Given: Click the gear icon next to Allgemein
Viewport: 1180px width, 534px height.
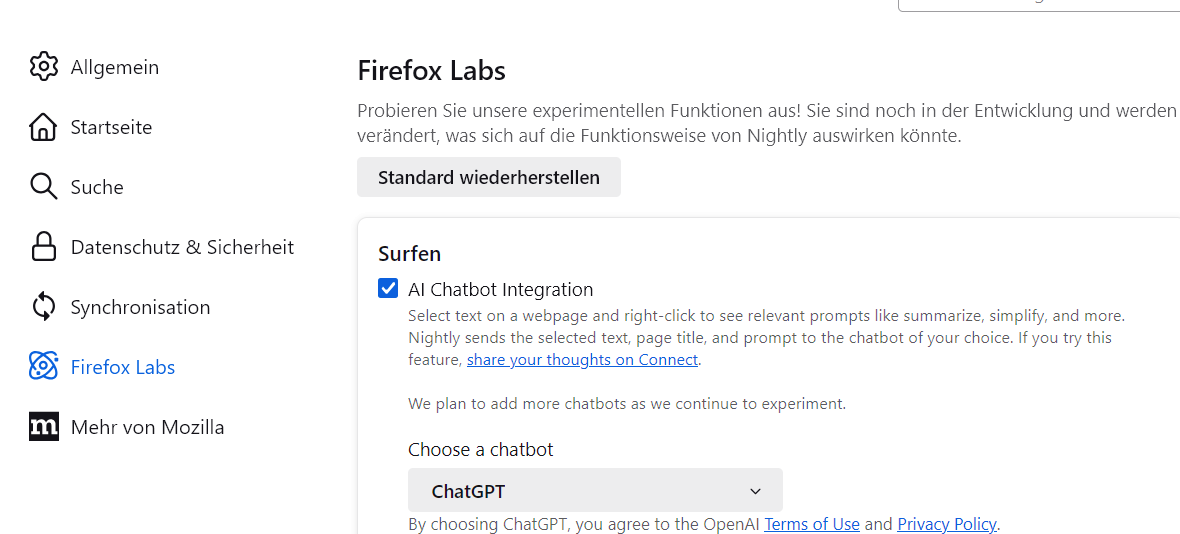Looking at the screenshot, I should pyautogui.click(x=44, y=67).
